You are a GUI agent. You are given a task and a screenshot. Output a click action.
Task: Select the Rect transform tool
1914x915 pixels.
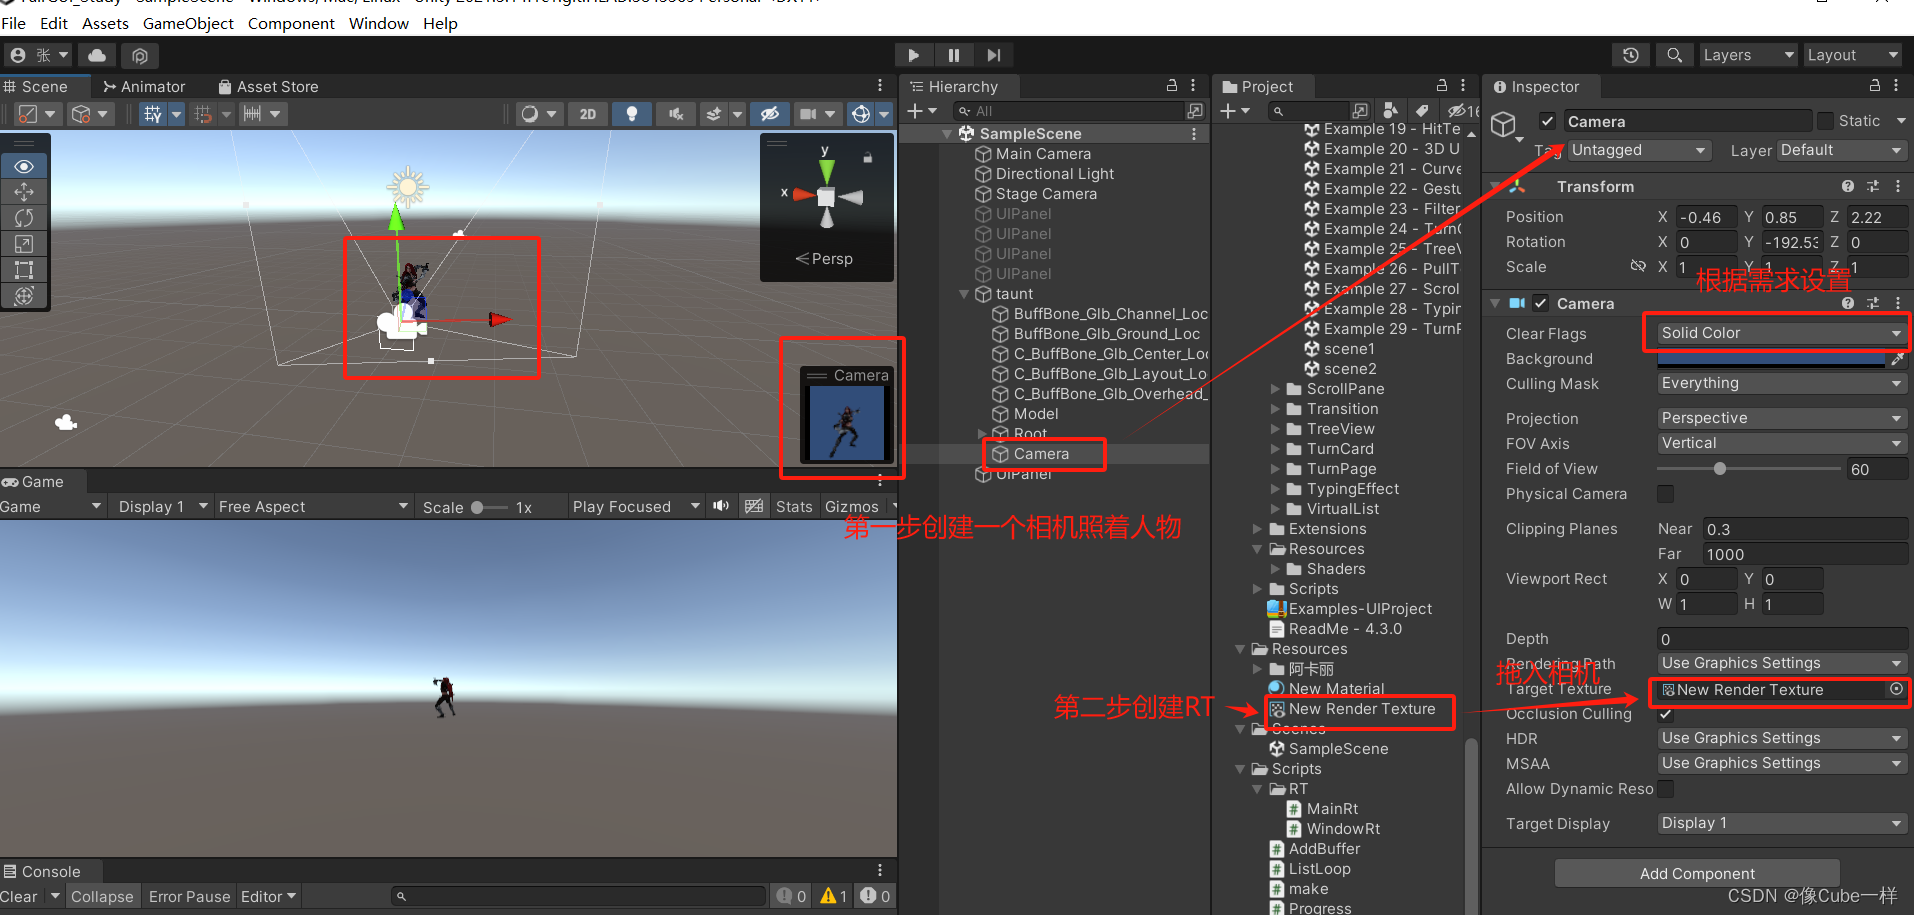pyautogui.click(x=25, y=269)
